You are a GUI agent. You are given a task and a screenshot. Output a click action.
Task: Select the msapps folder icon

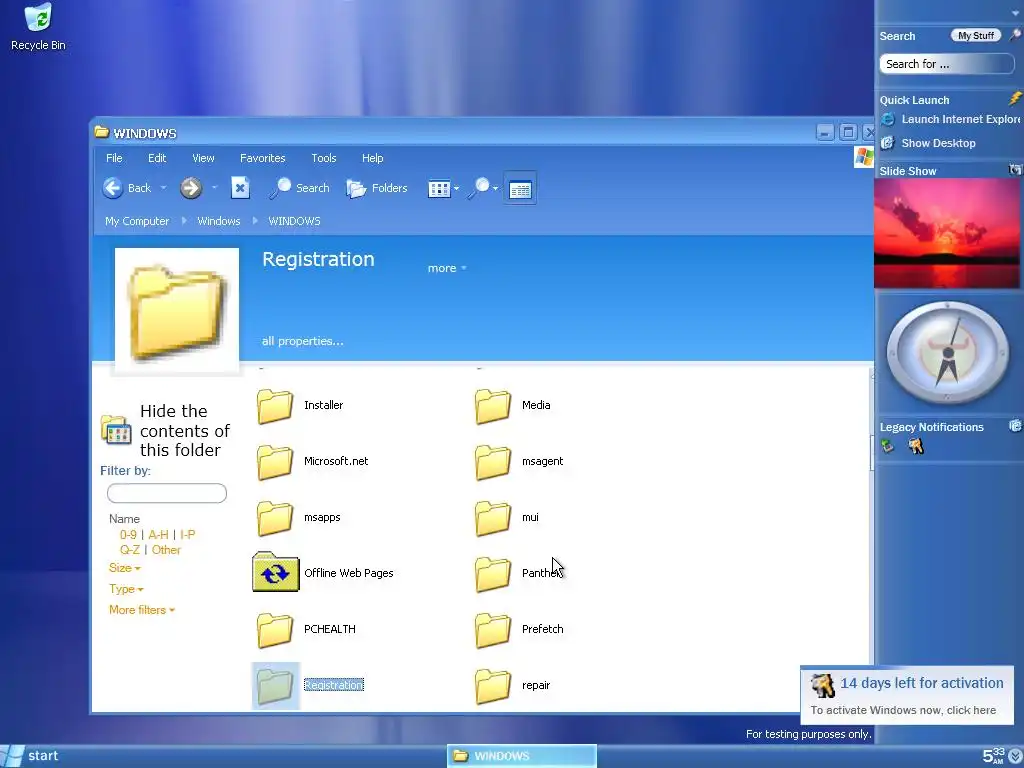coord(275,518)
